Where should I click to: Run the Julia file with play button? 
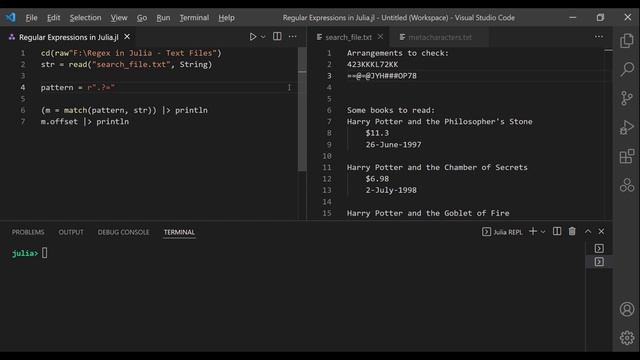click(253, 37)
